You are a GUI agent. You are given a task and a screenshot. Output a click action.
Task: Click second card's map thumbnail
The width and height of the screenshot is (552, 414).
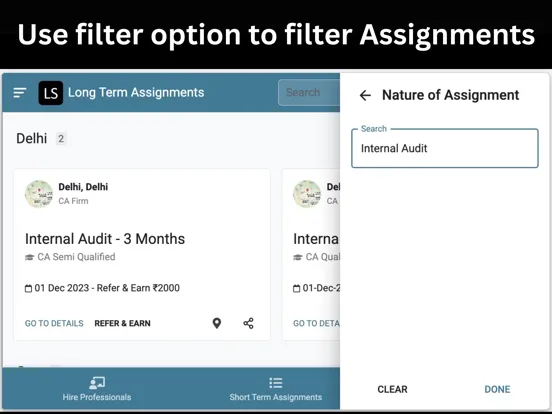[x=307, y=194]
